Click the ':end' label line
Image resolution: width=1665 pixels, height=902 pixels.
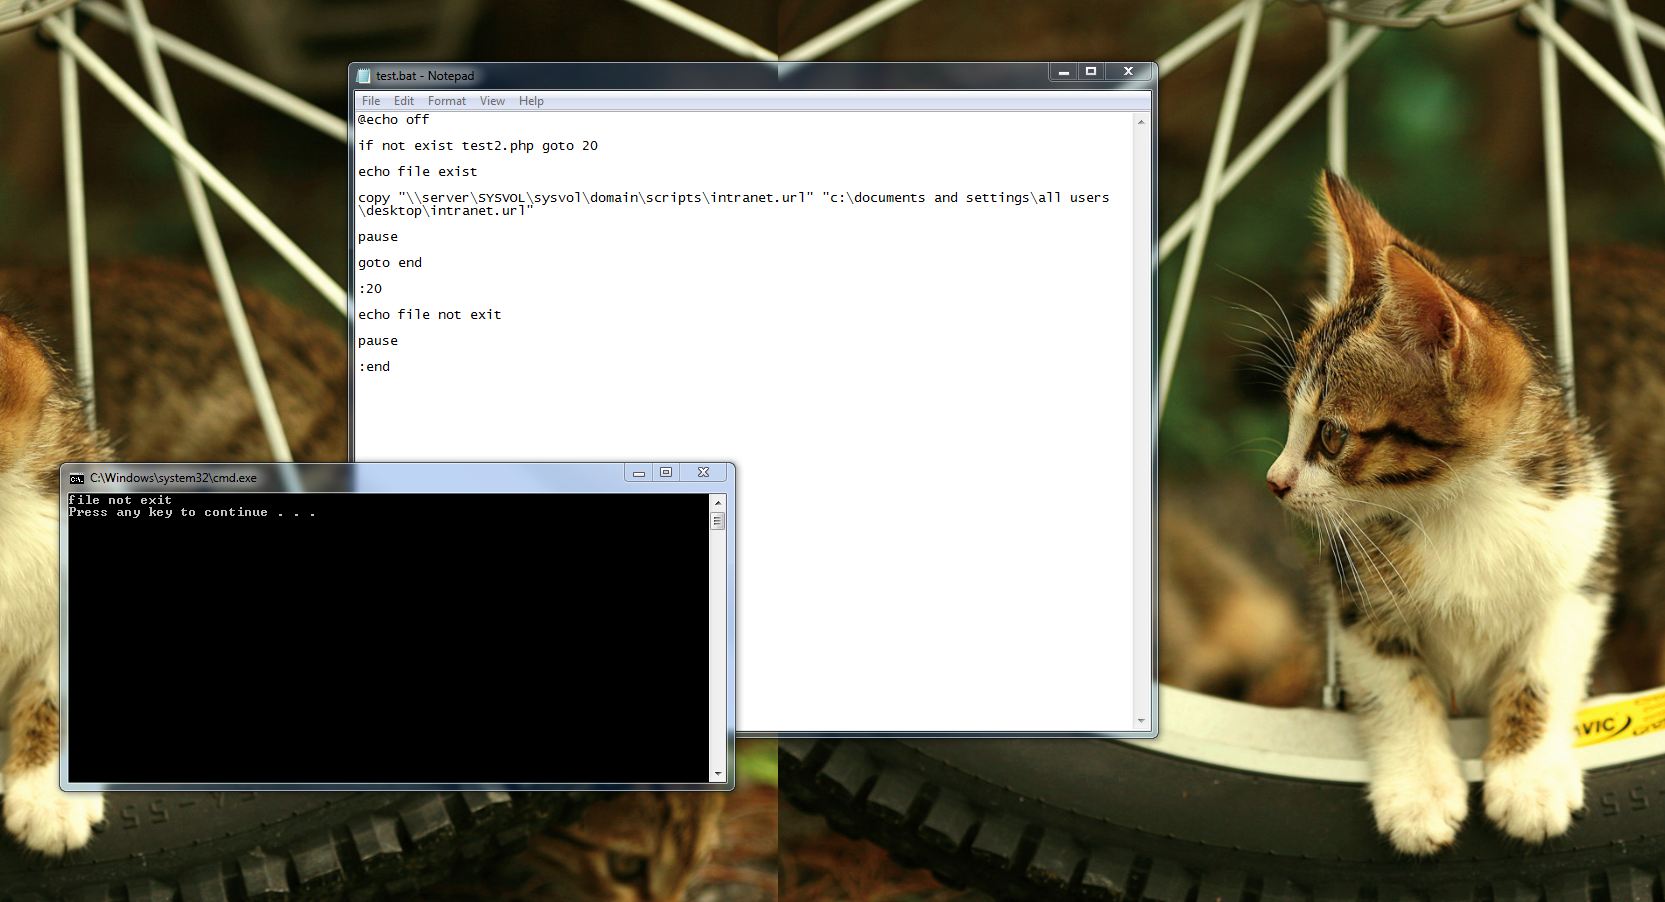coord(374,366)
